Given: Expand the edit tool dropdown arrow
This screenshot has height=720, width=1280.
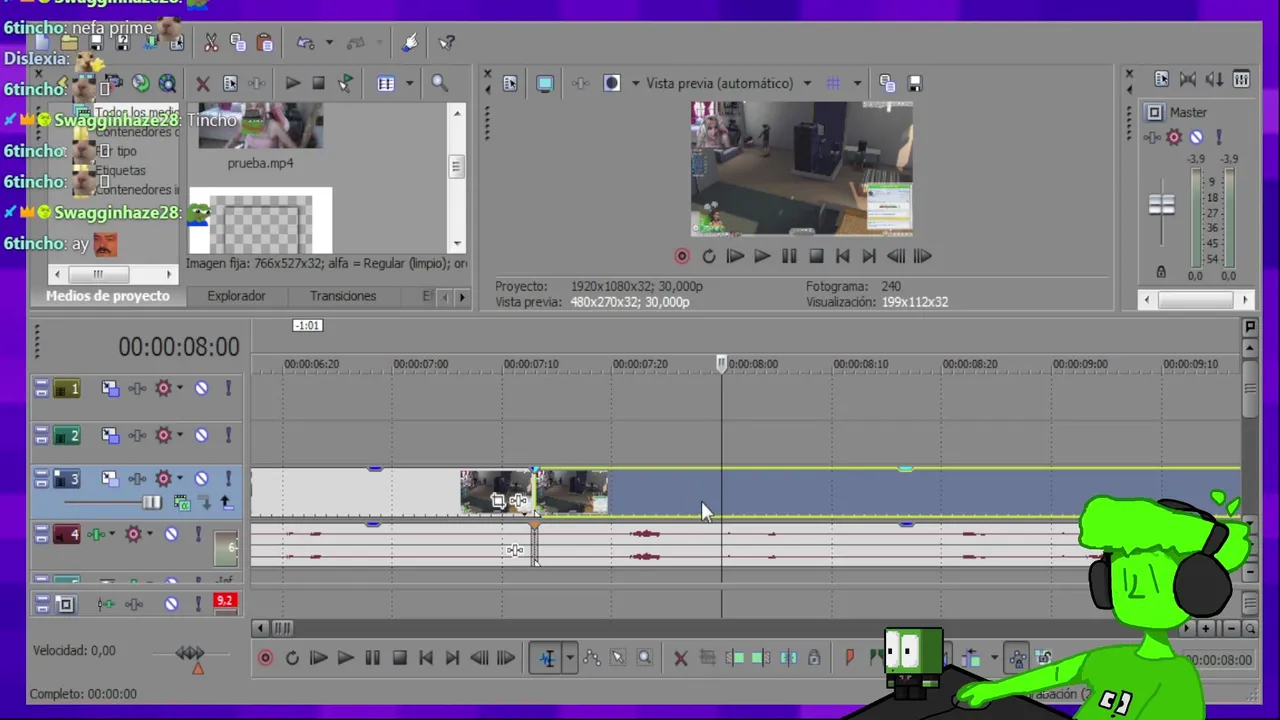Looking at the screenshot, I should pyautogui.click(x=569, y=658).
